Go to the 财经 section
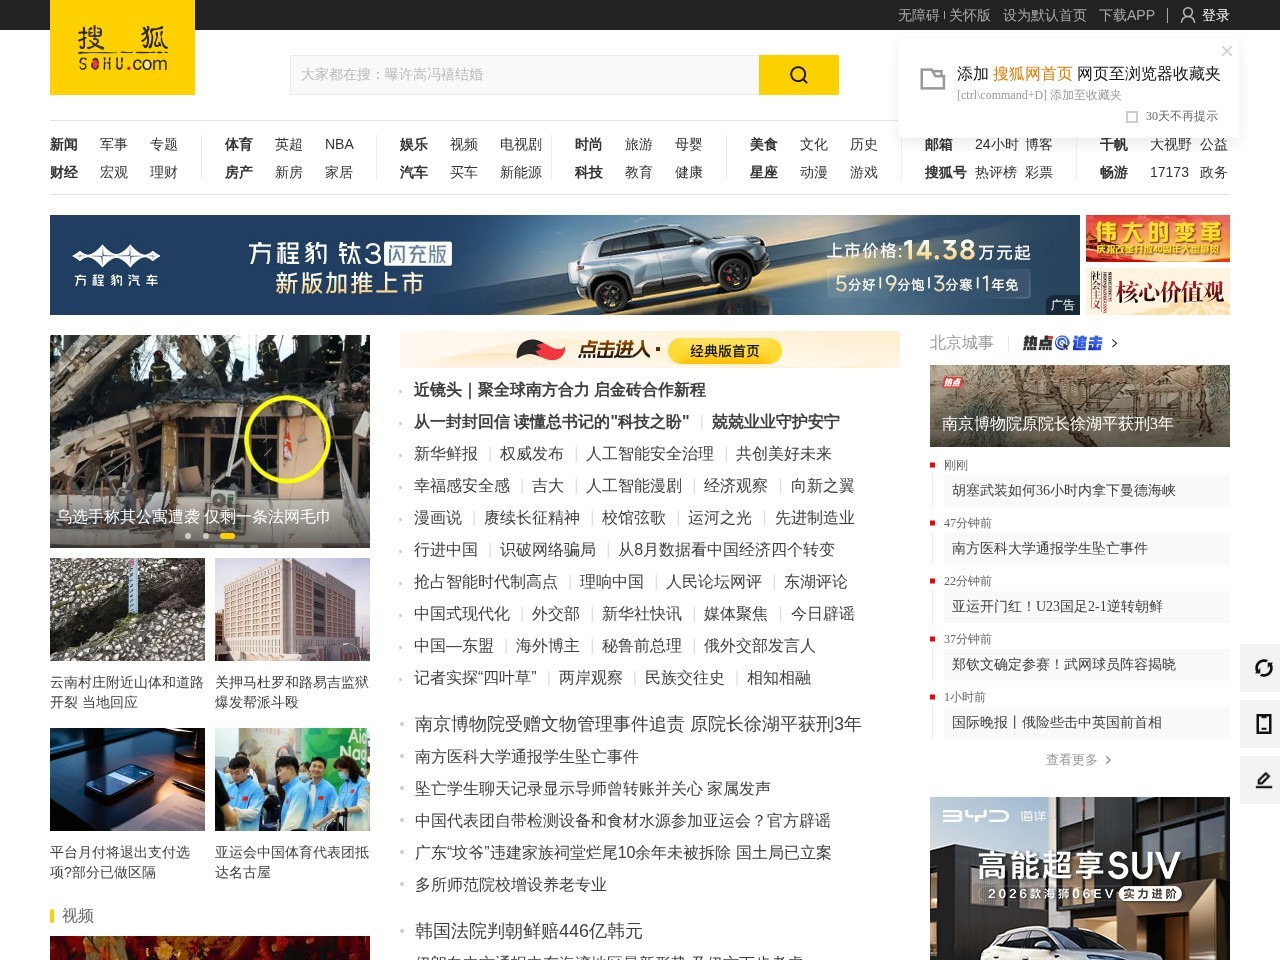This screenshot has width=1280, height=960. 64,172
